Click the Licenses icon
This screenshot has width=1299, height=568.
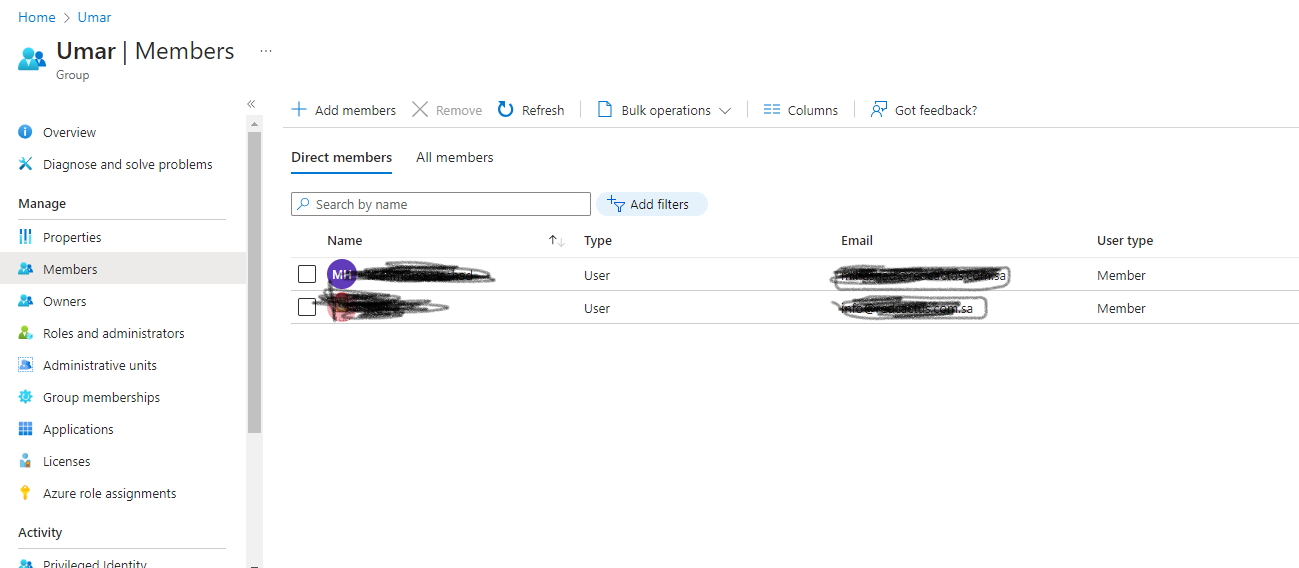[x=26, y=461]
